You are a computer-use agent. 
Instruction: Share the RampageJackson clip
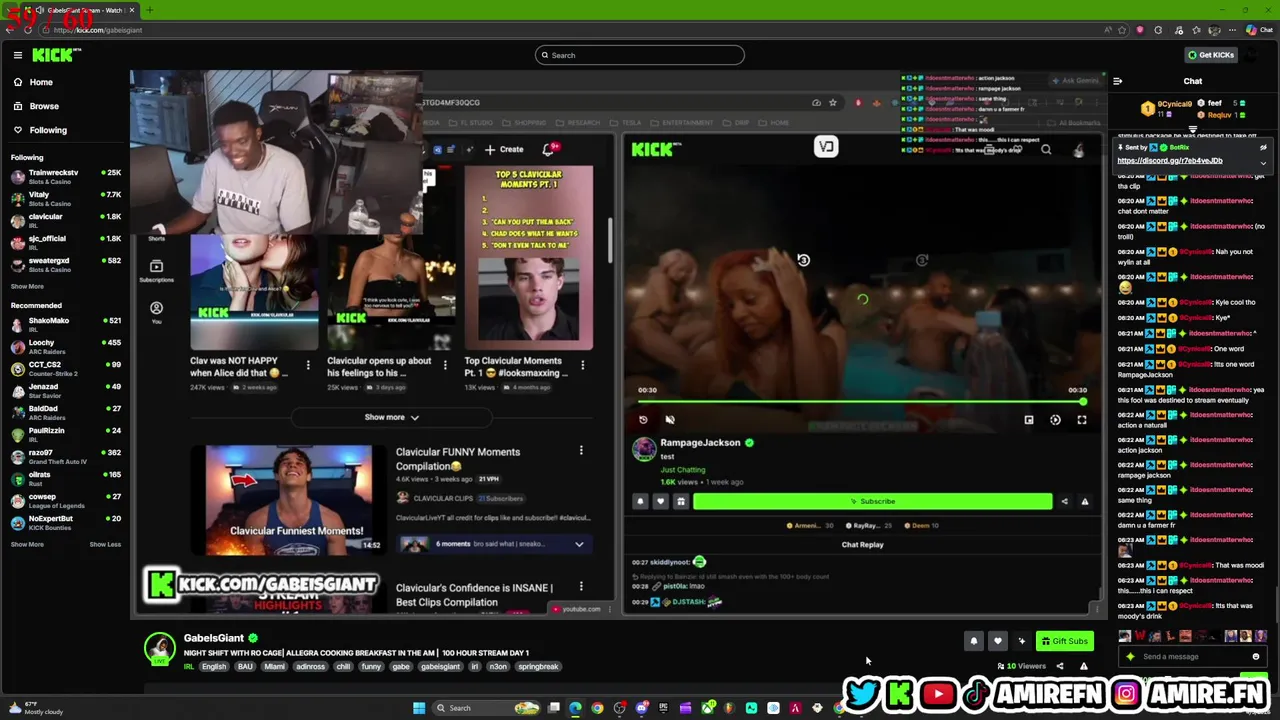click(1064, 501)
